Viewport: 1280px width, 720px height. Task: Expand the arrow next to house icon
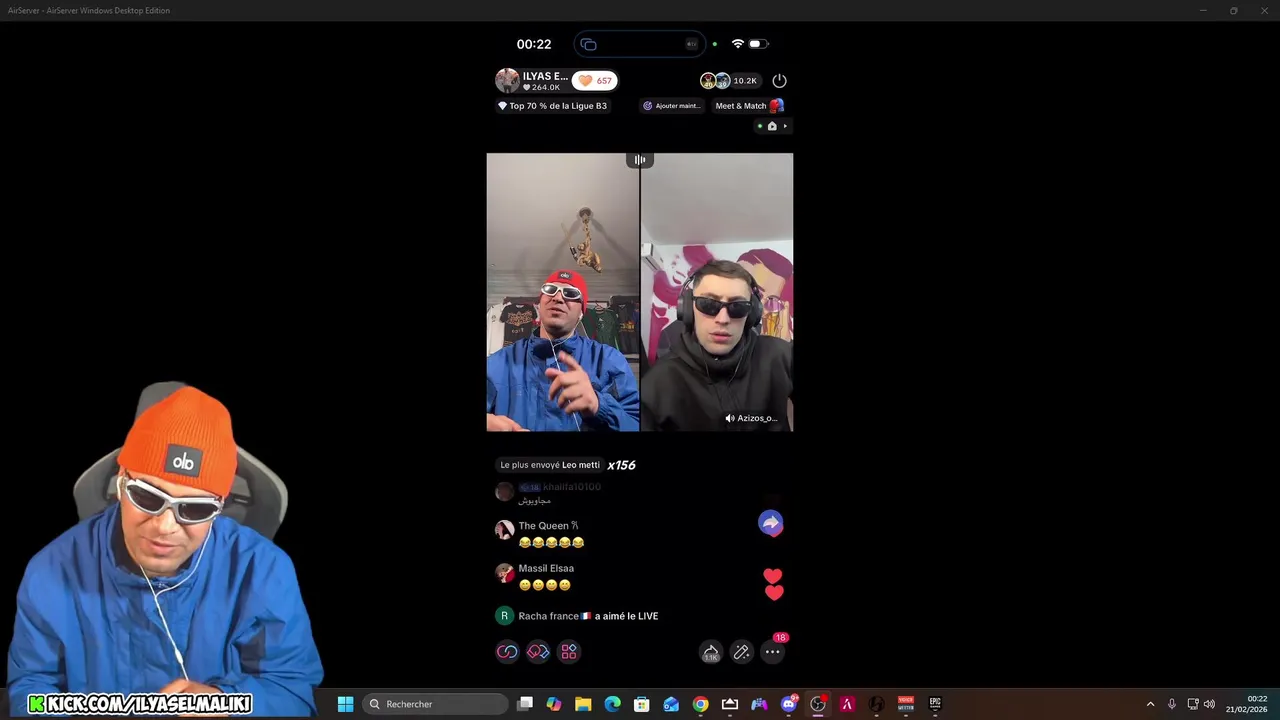coord(785,126)
